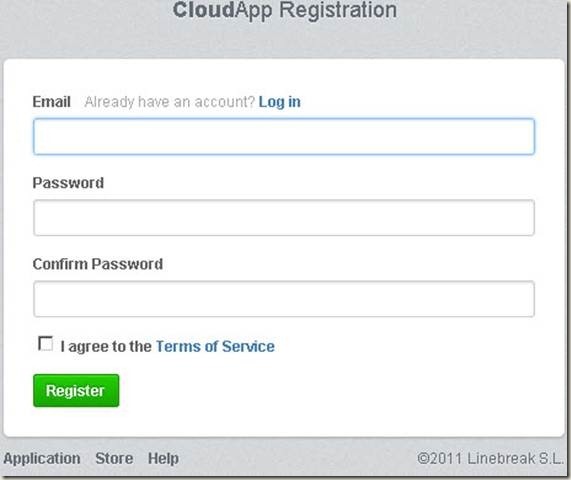This screenshot has height=480, width=571.
Task: Open the Terms of Service link
Action: [215, 346]
